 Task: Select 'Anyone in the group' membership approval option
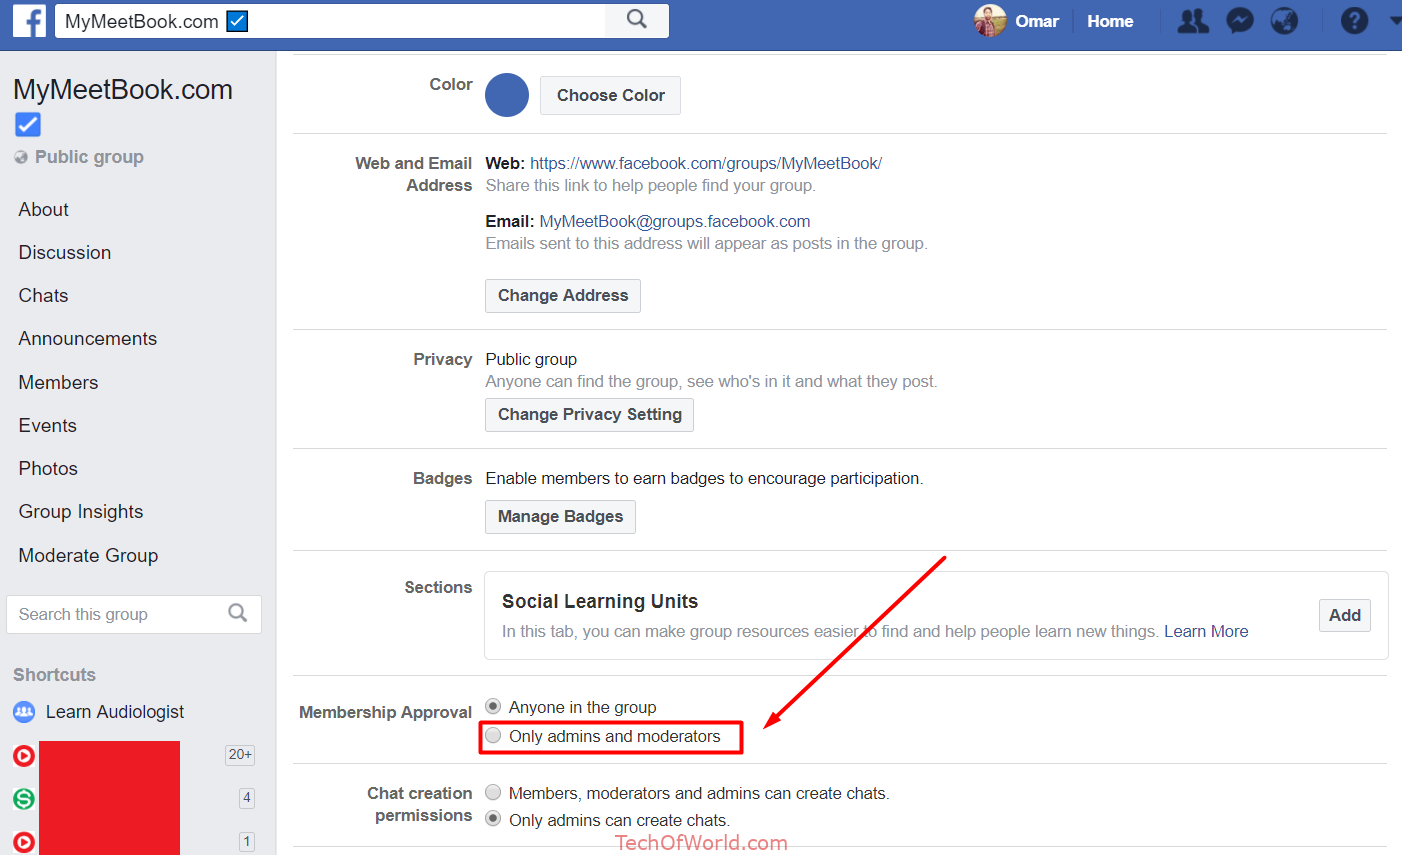click(x=492, y=706)
